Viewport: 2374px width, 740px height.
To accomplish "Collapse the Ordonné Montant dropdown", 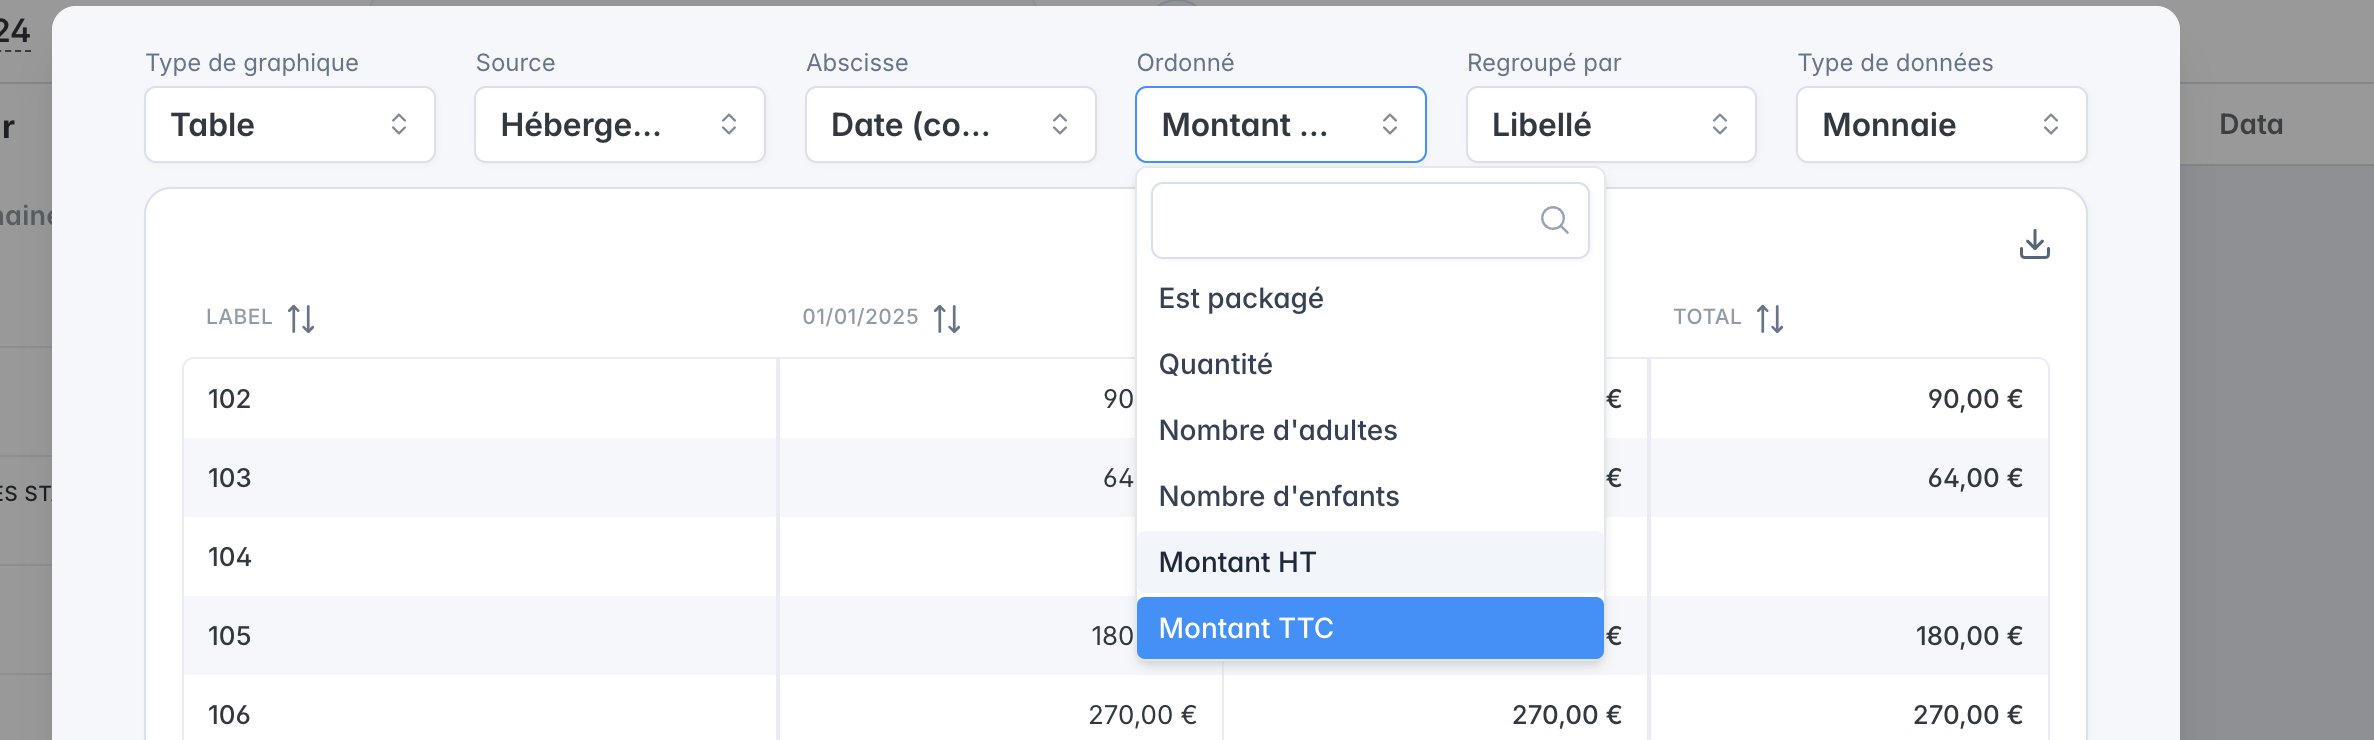I will tap(1281, 125).
